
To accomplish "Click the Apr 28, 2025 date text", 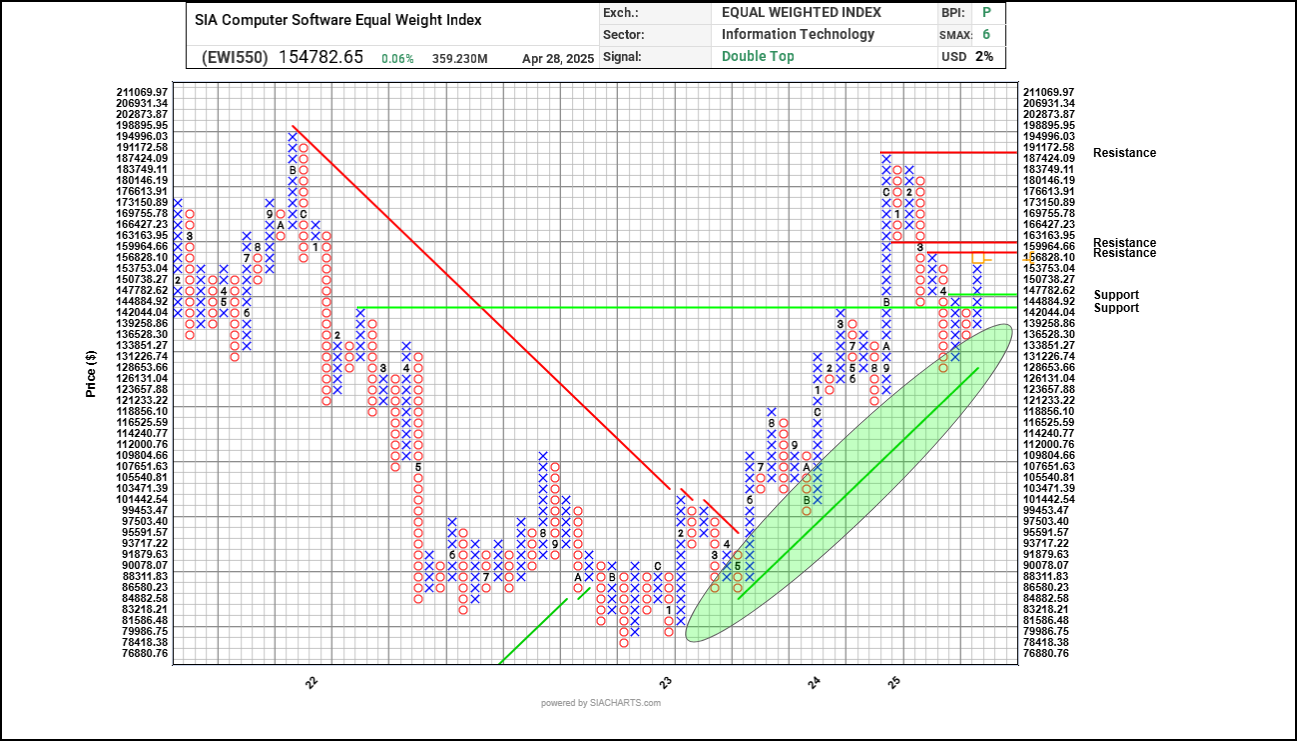I will point(558,59).
